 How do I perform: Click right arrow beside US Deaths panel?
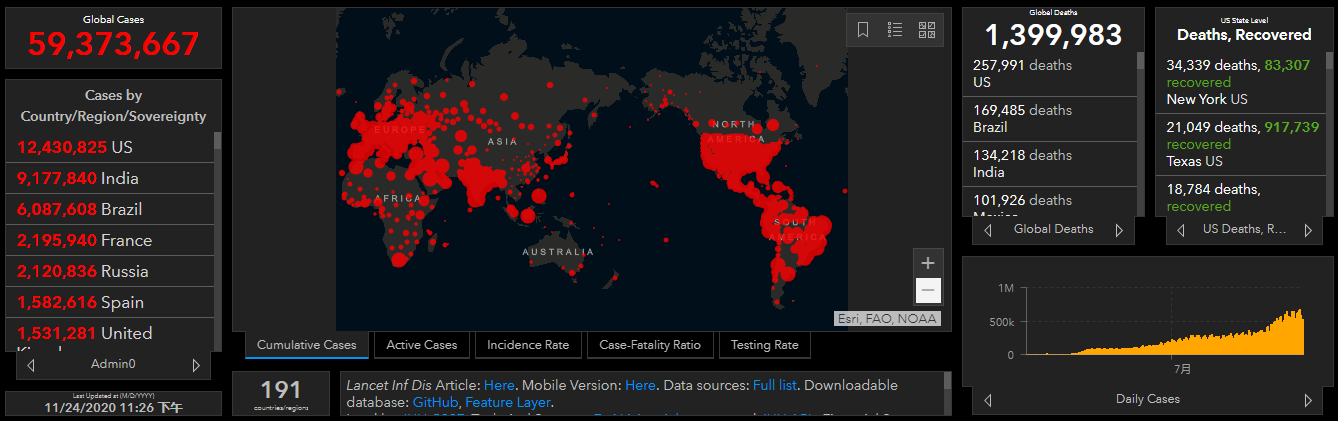[1307, 230]
